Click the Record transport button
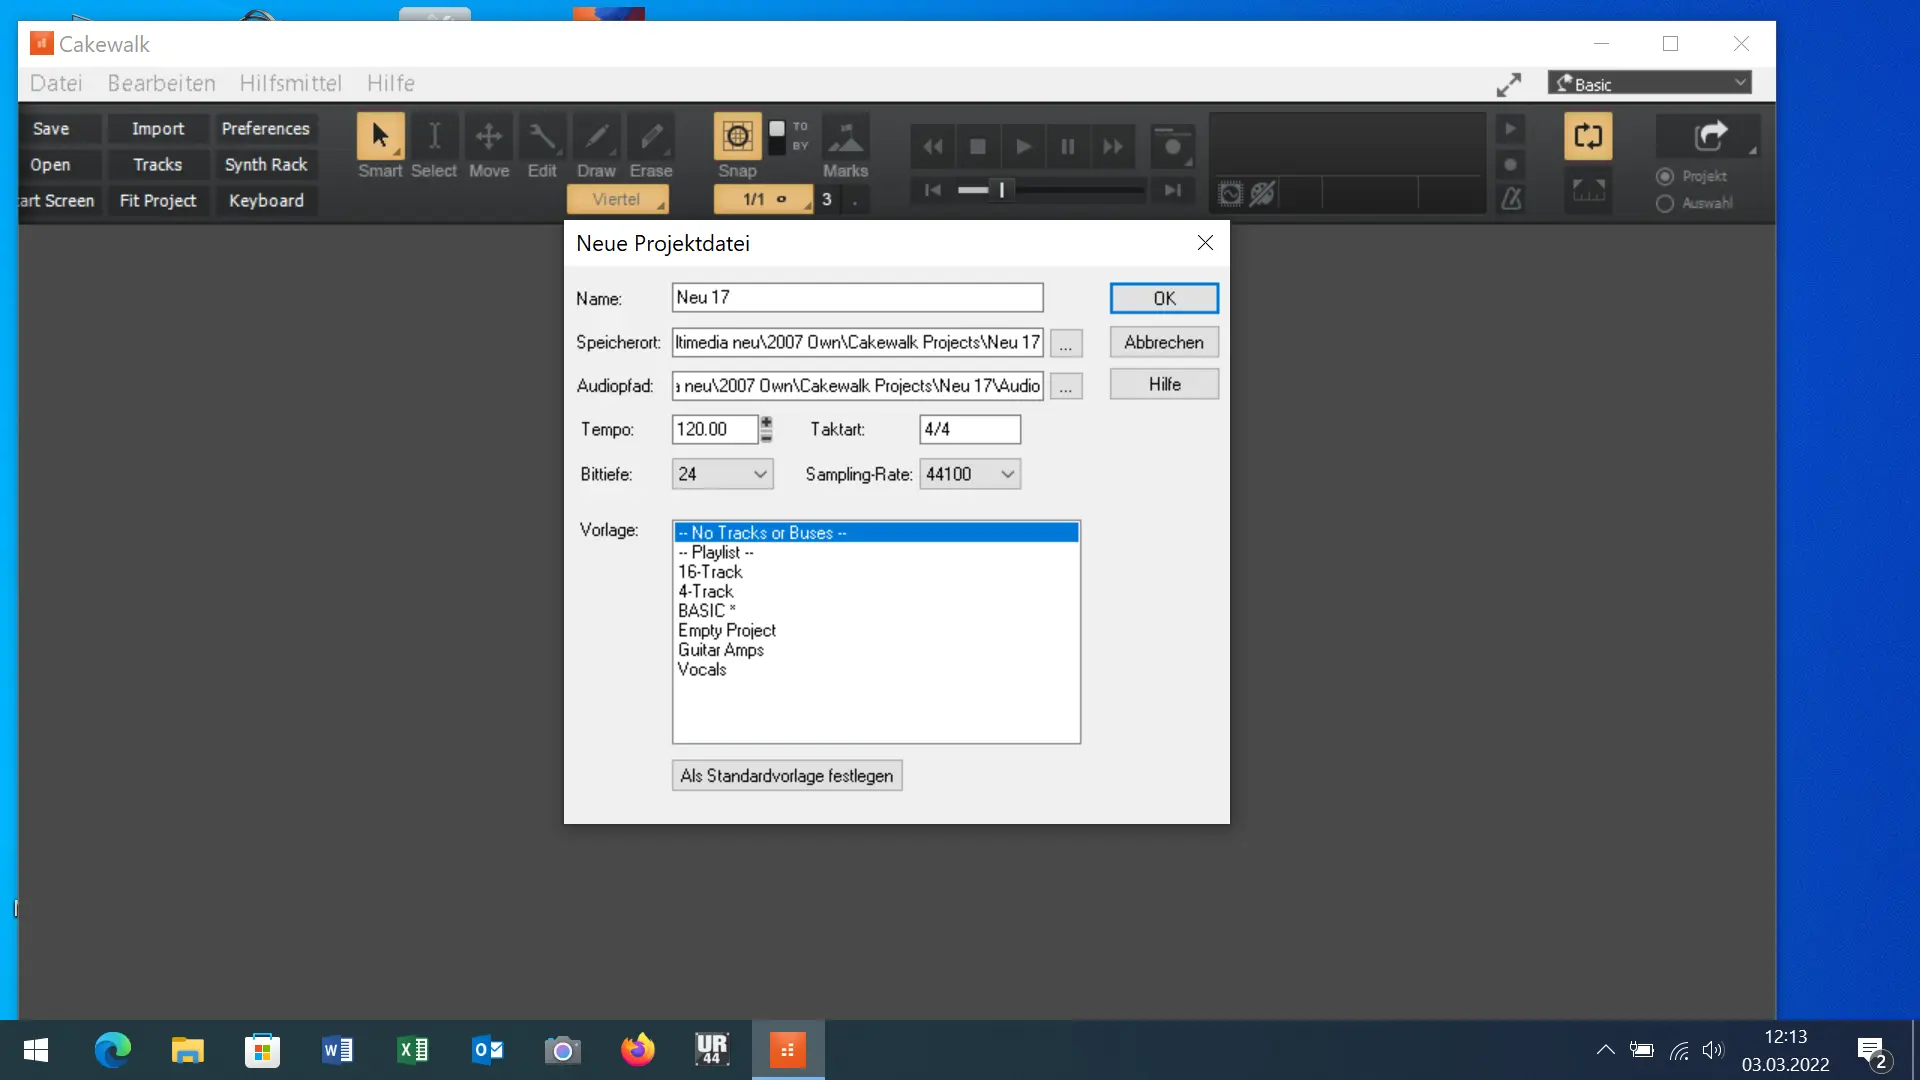Screen dimensions: 1920x1080 tap(1172, 146)
